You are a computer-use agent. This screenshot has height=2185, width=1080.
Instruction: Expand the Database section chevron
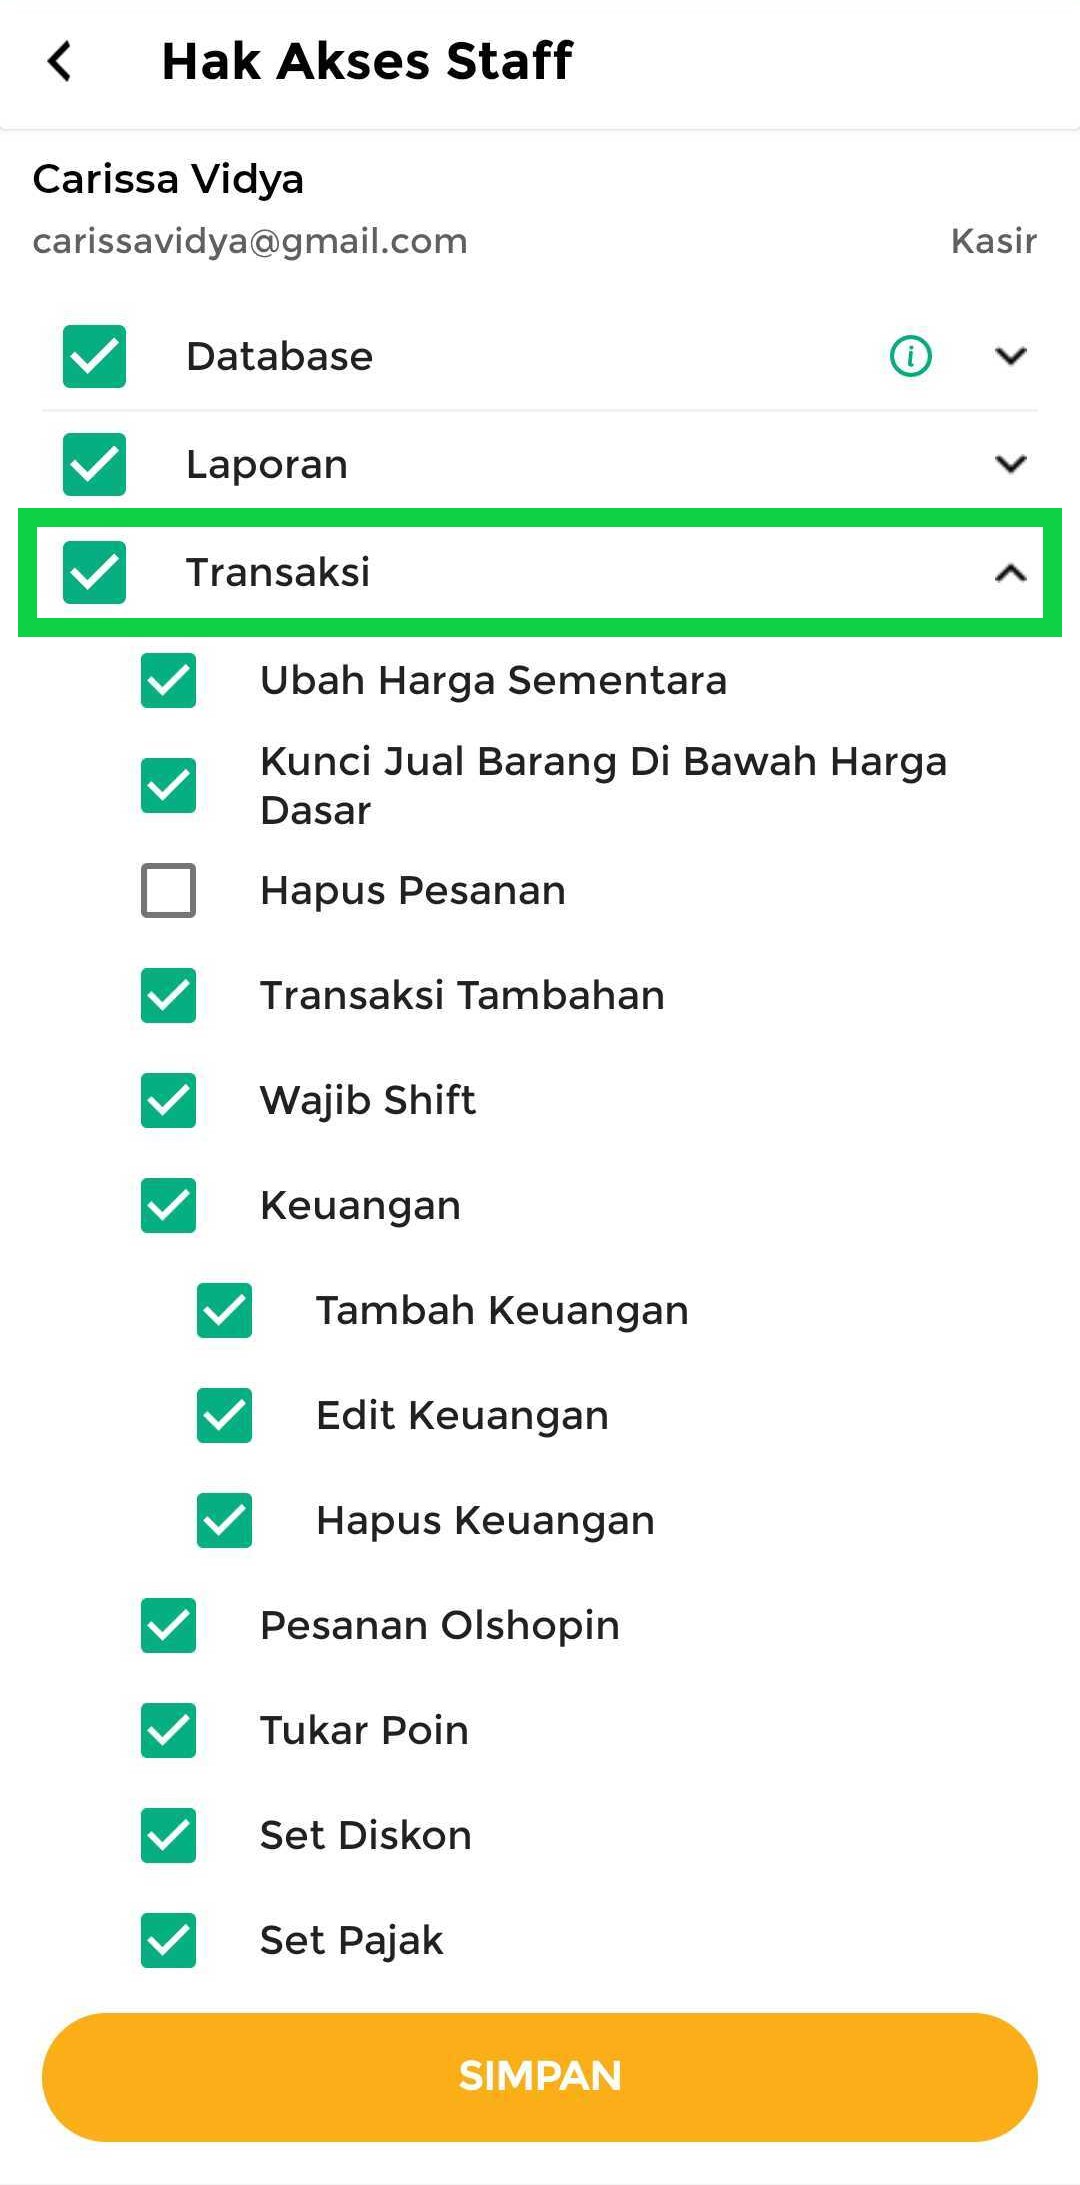point(1011,356)
